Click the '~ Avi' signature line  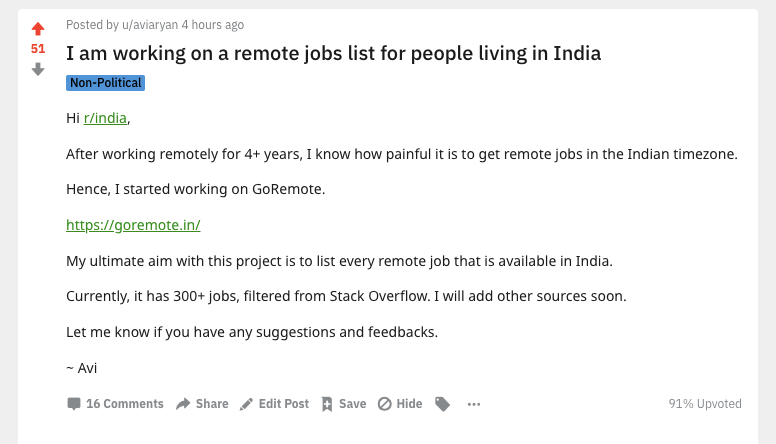click(81, 367)
